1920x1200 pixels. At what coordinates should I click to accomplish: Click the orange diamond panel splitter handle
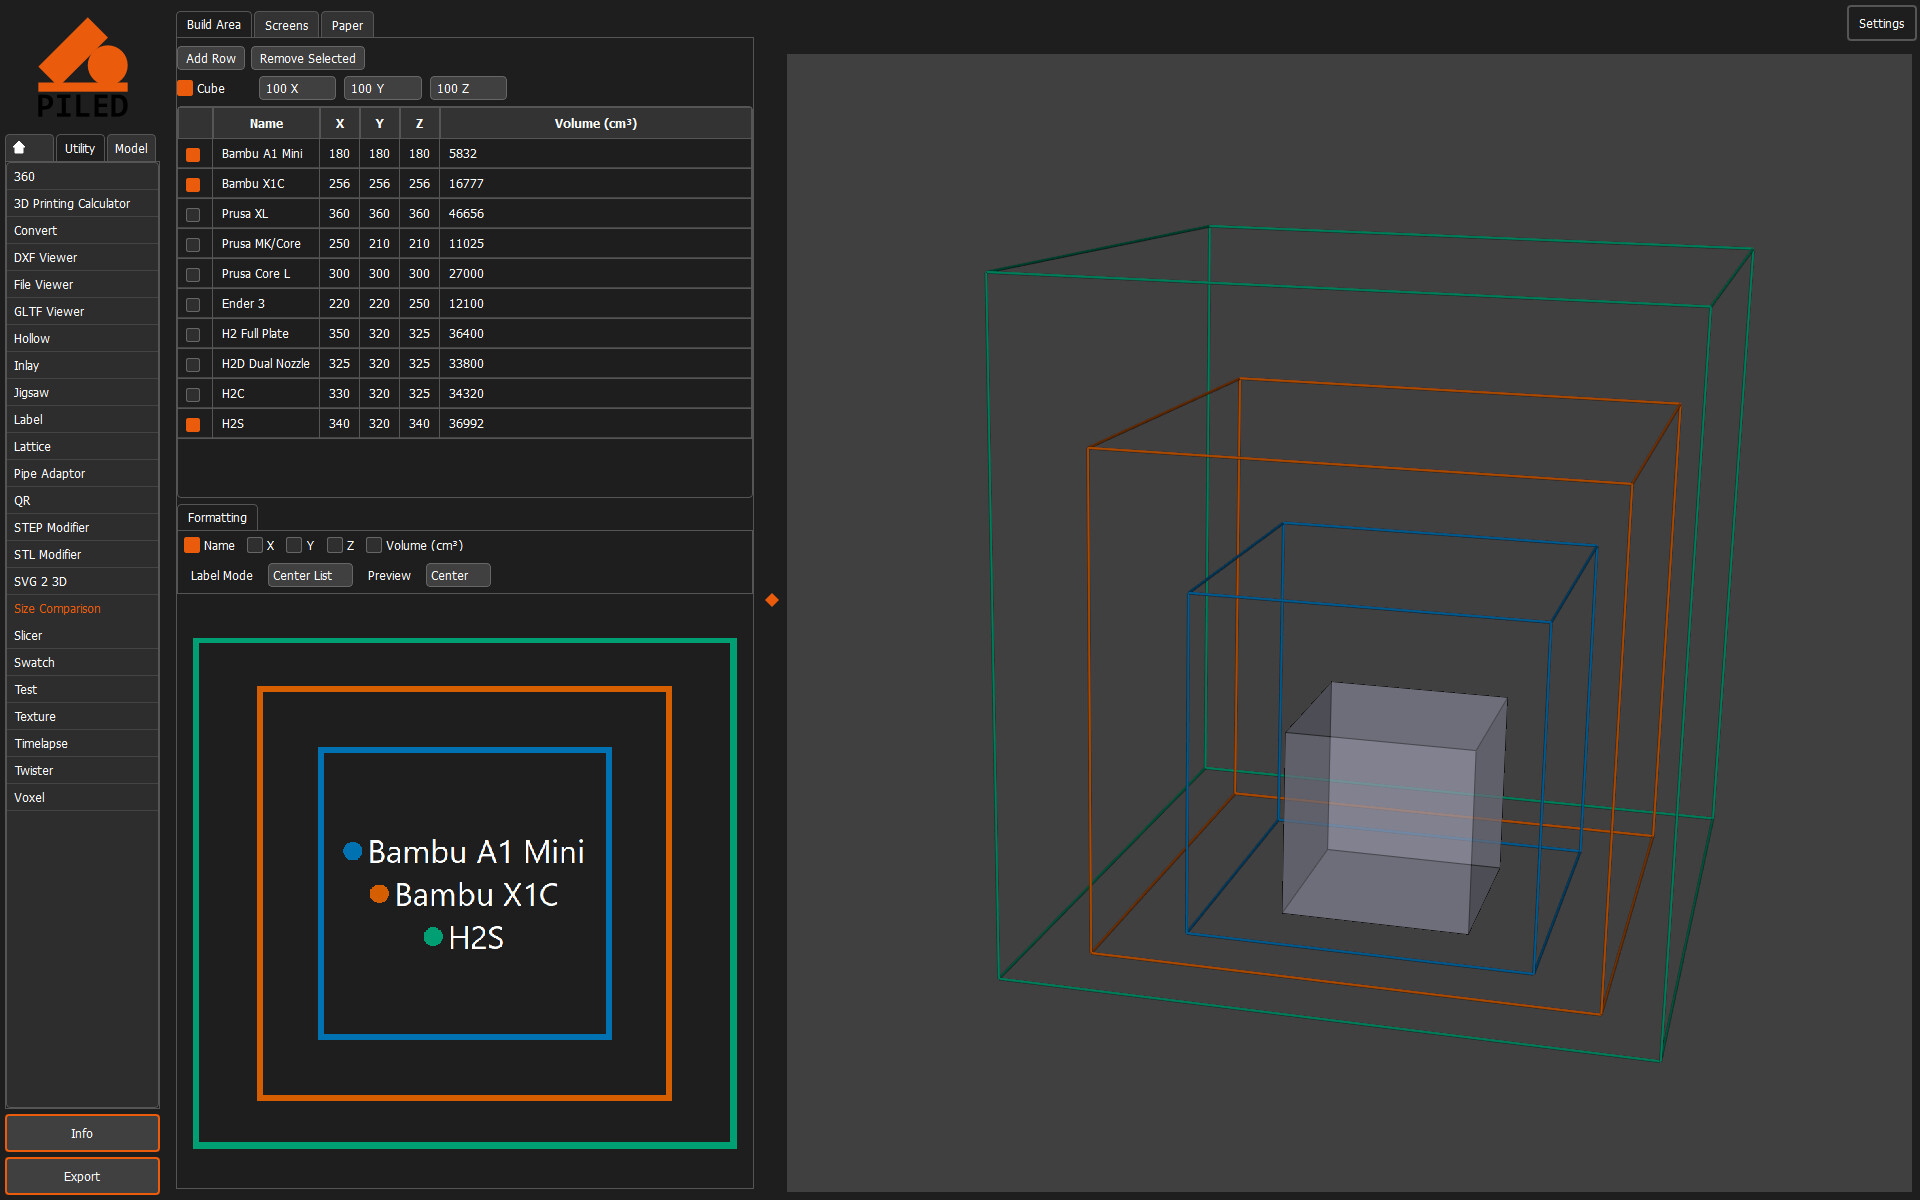point(772,600)
